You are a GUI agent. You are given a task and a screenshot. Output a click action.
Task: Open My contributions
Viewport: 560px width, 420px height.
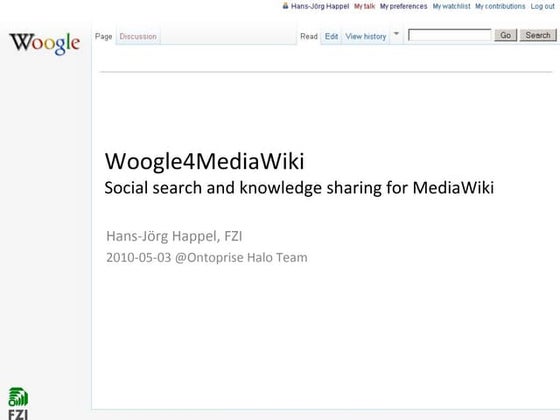(x=500, y=6)
